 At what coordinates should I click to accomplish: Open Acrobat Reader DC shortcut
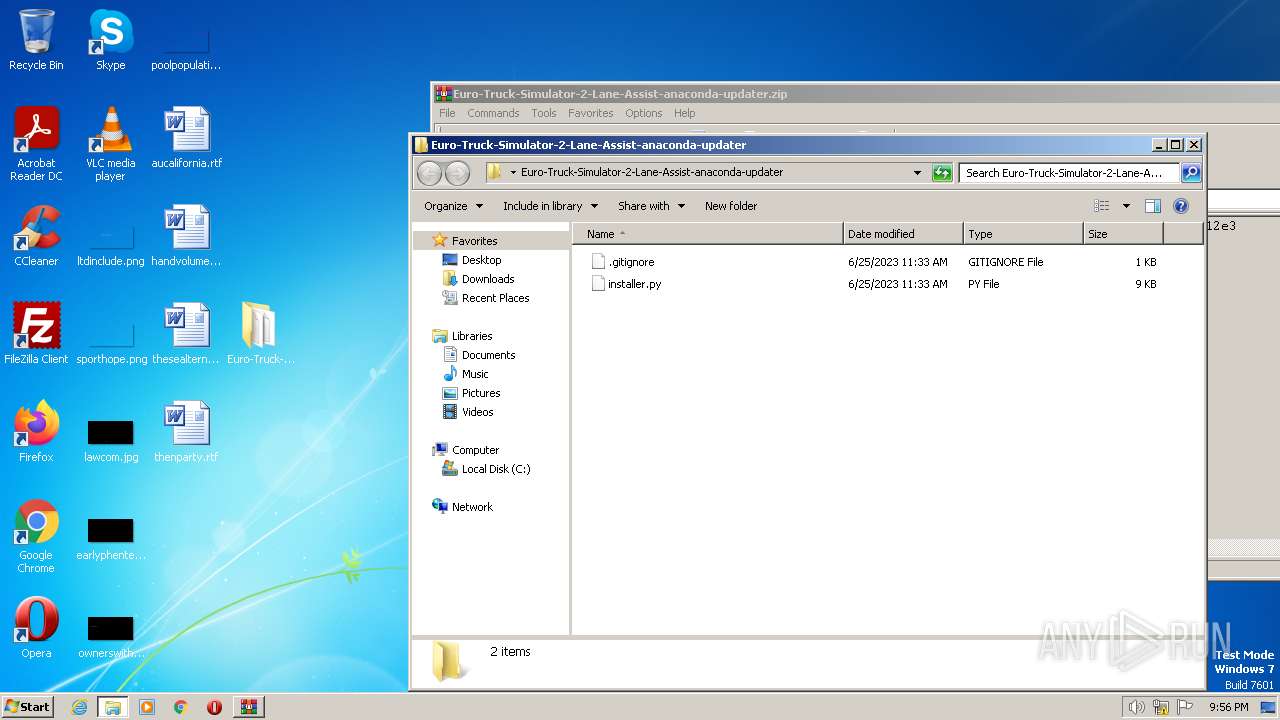click(36, 143)
